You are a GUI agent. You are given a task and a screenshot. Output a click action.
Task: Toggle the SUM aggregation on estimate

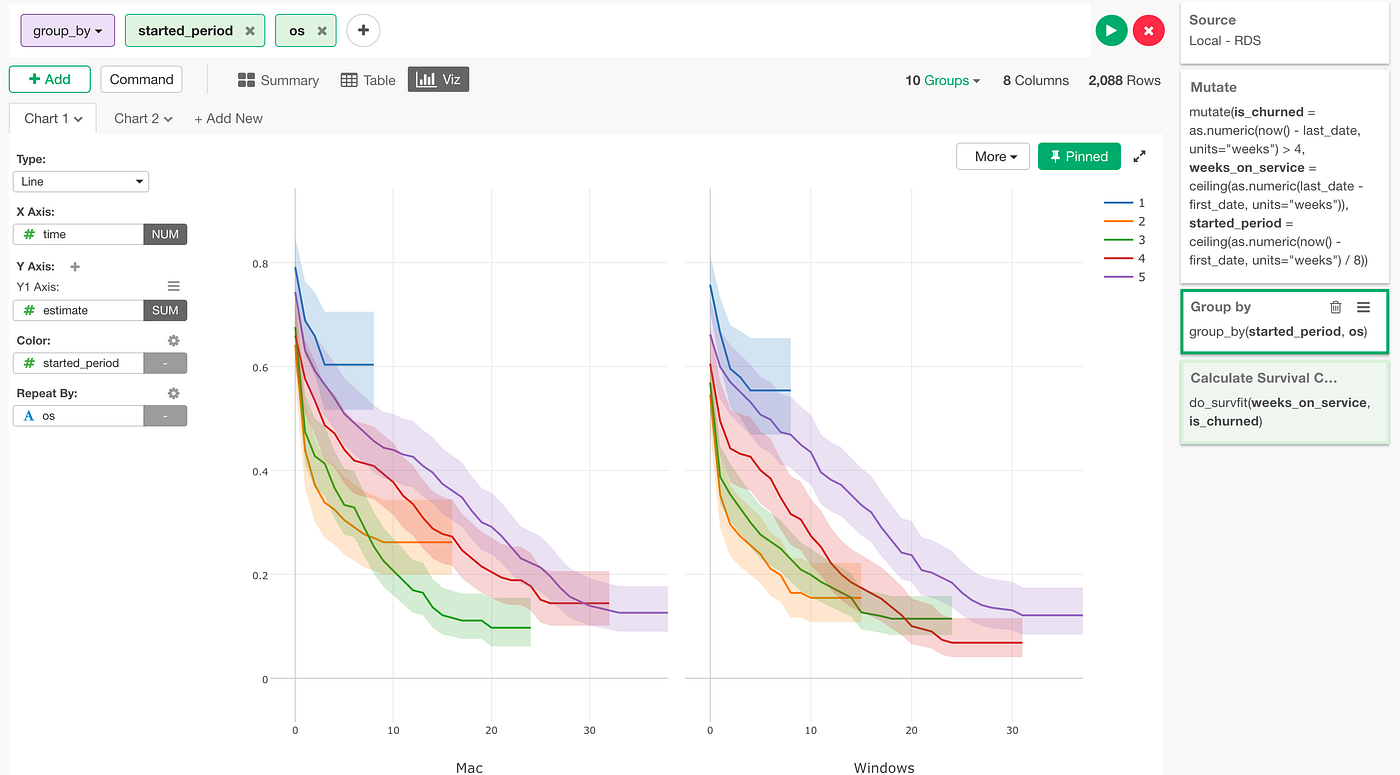tap(165, 310)
